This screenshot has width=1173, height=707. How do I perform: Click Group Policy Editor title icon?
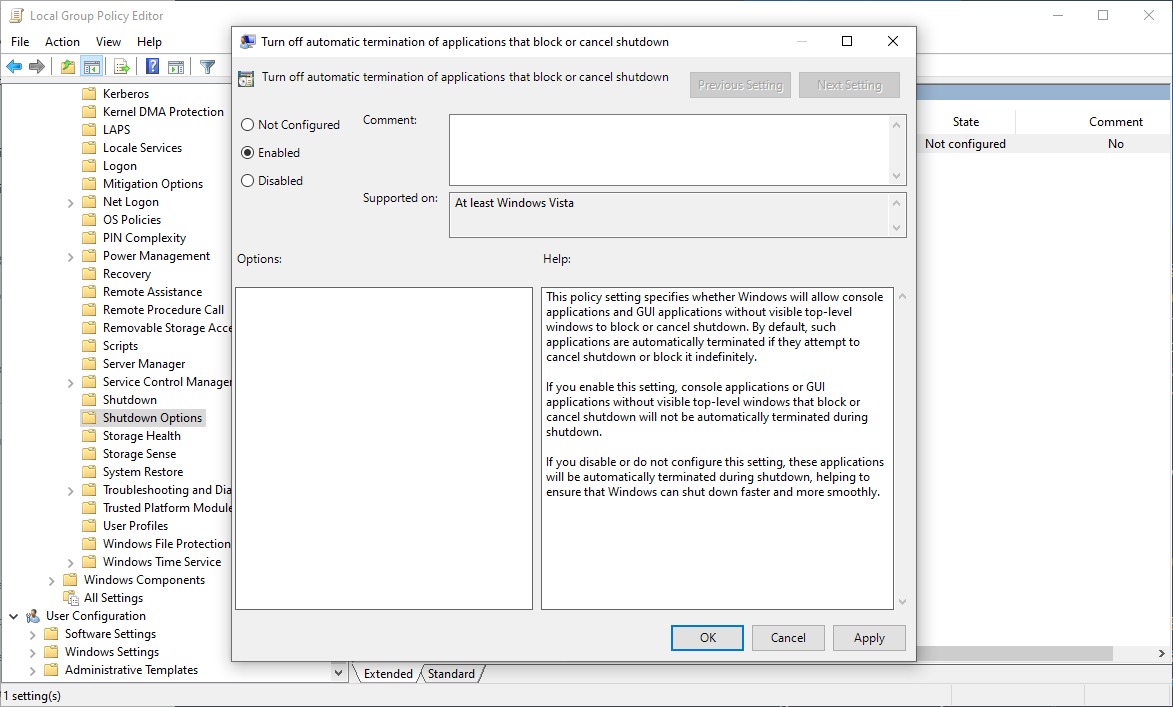pyautogui.click(x=16, y=15)
